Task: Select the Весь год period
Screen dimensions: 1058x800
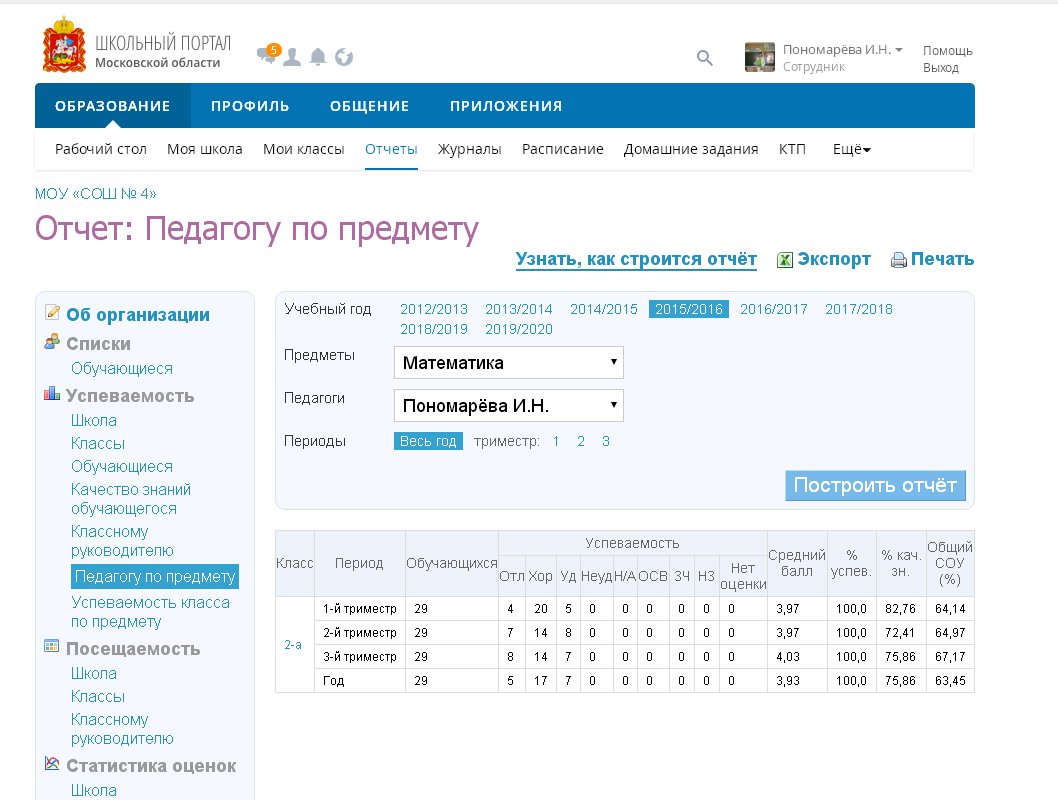Action: pos(428,441)
